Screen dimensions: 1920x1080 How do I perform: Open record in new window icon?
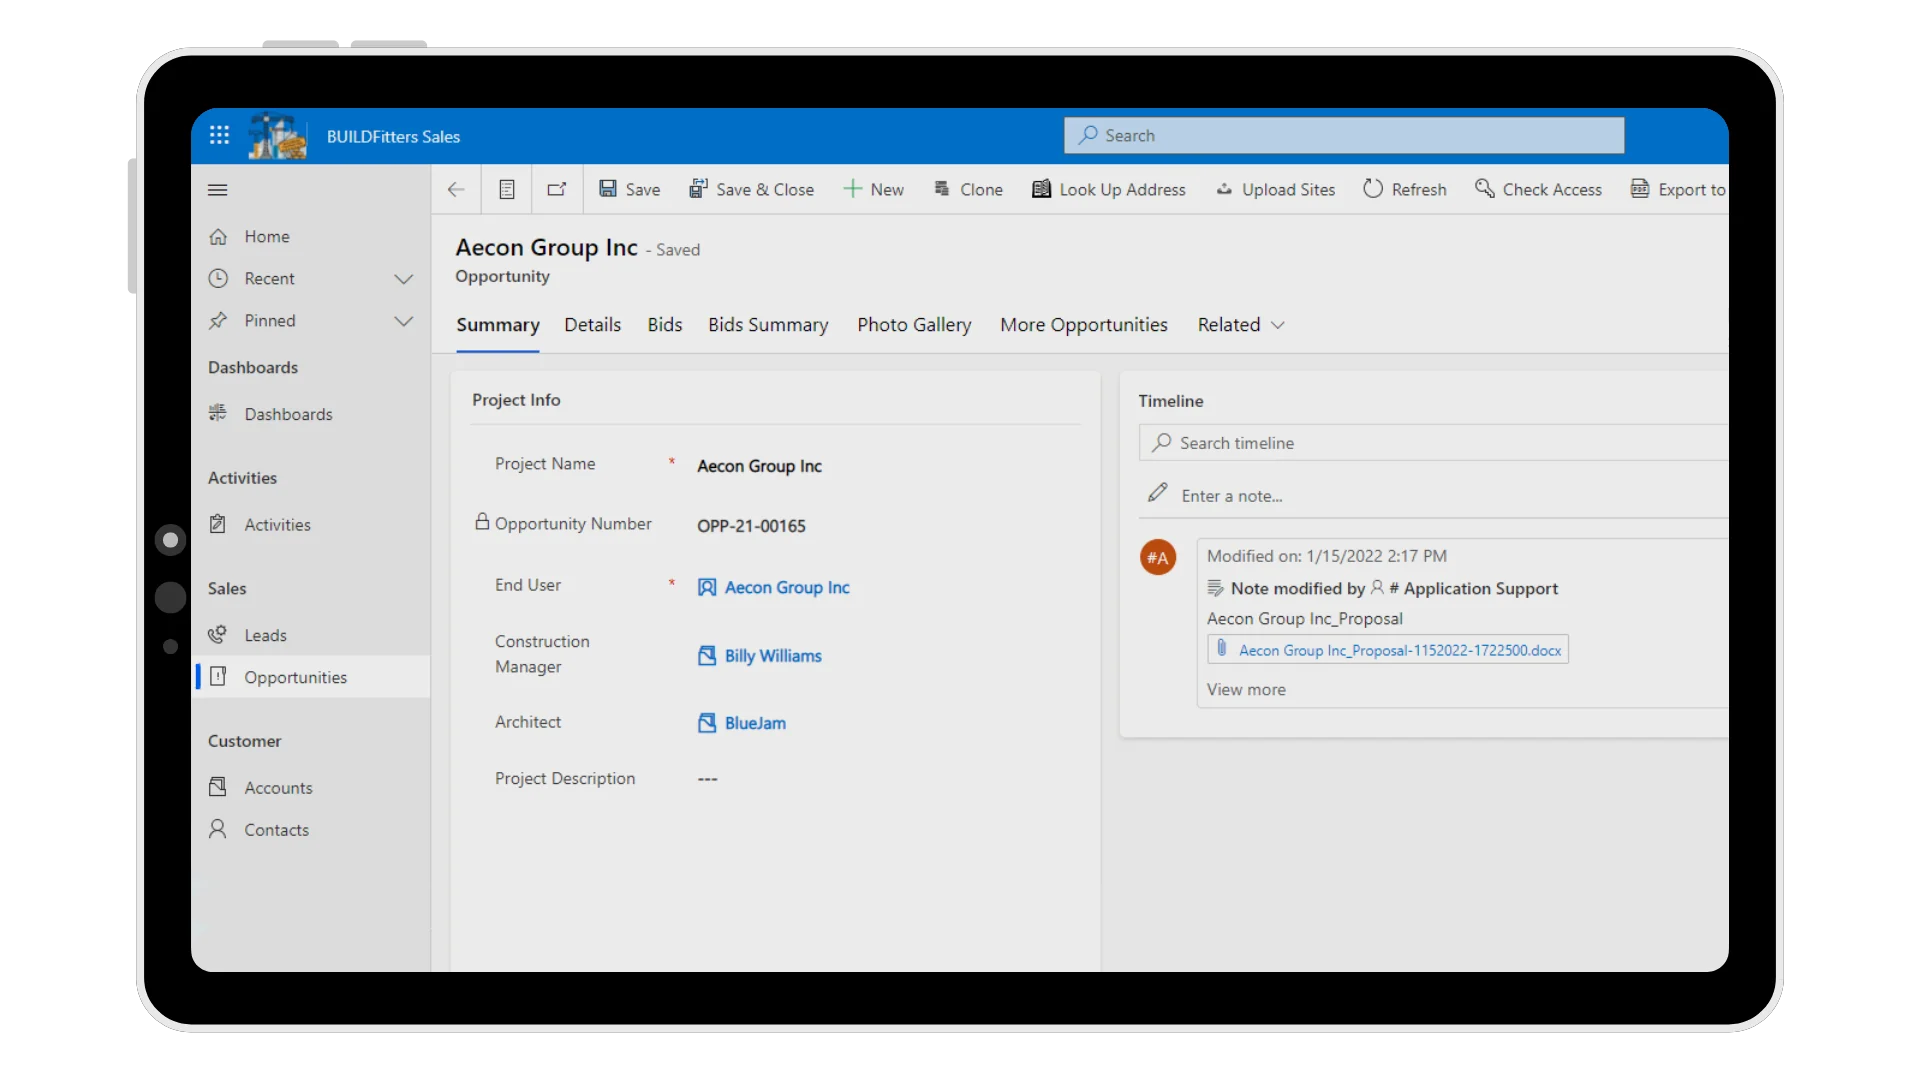557,190
